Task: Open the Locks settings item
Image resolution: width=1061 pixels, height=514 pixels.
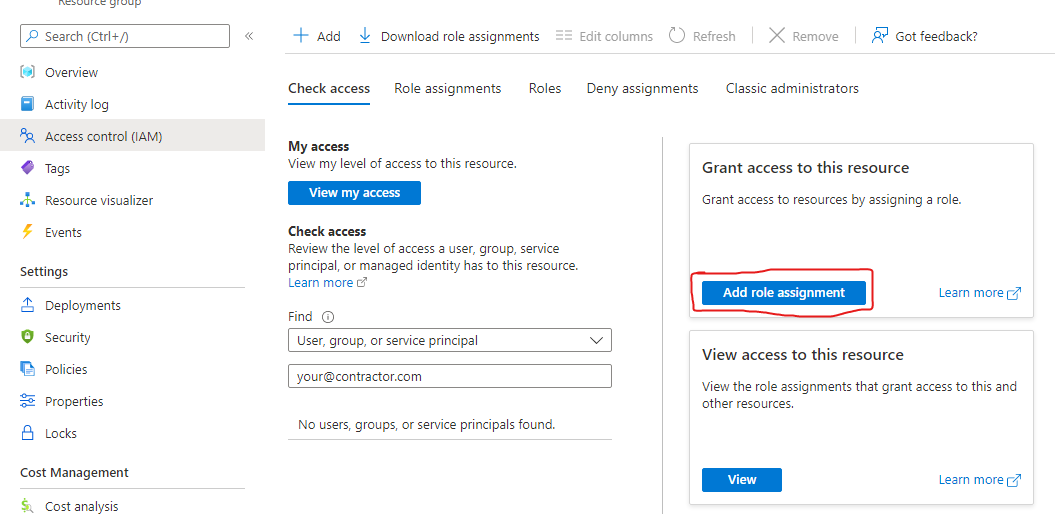Action: (60, 434)
